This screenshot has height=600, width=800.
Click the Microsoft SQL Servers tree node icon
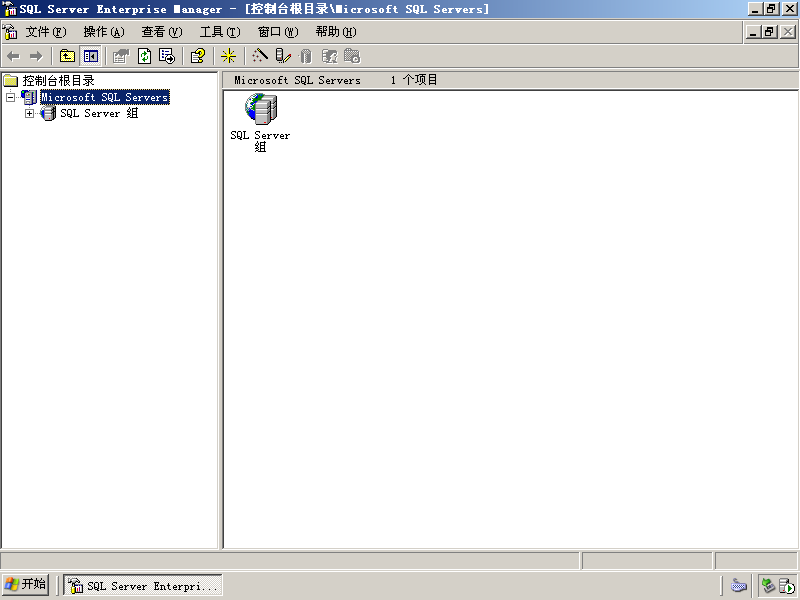29,97
